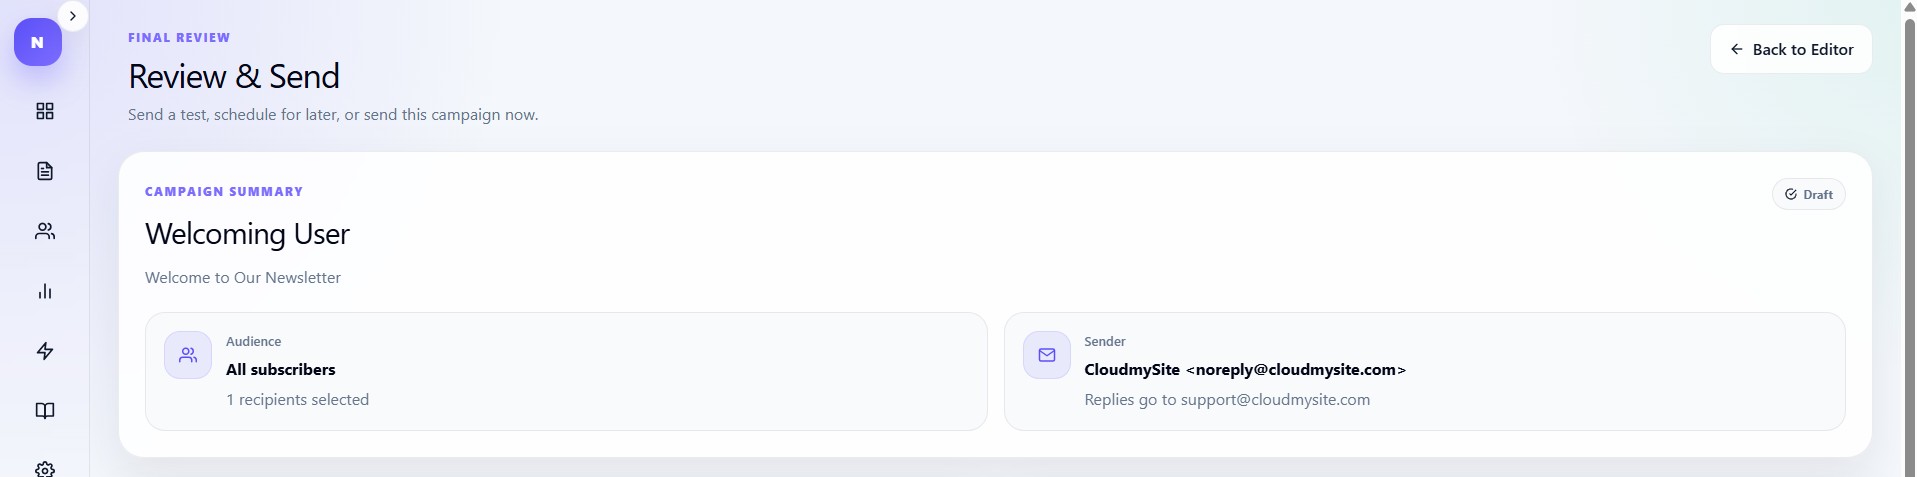
Task: Click the Back to Editor button
Action: tap(1791, 49)
